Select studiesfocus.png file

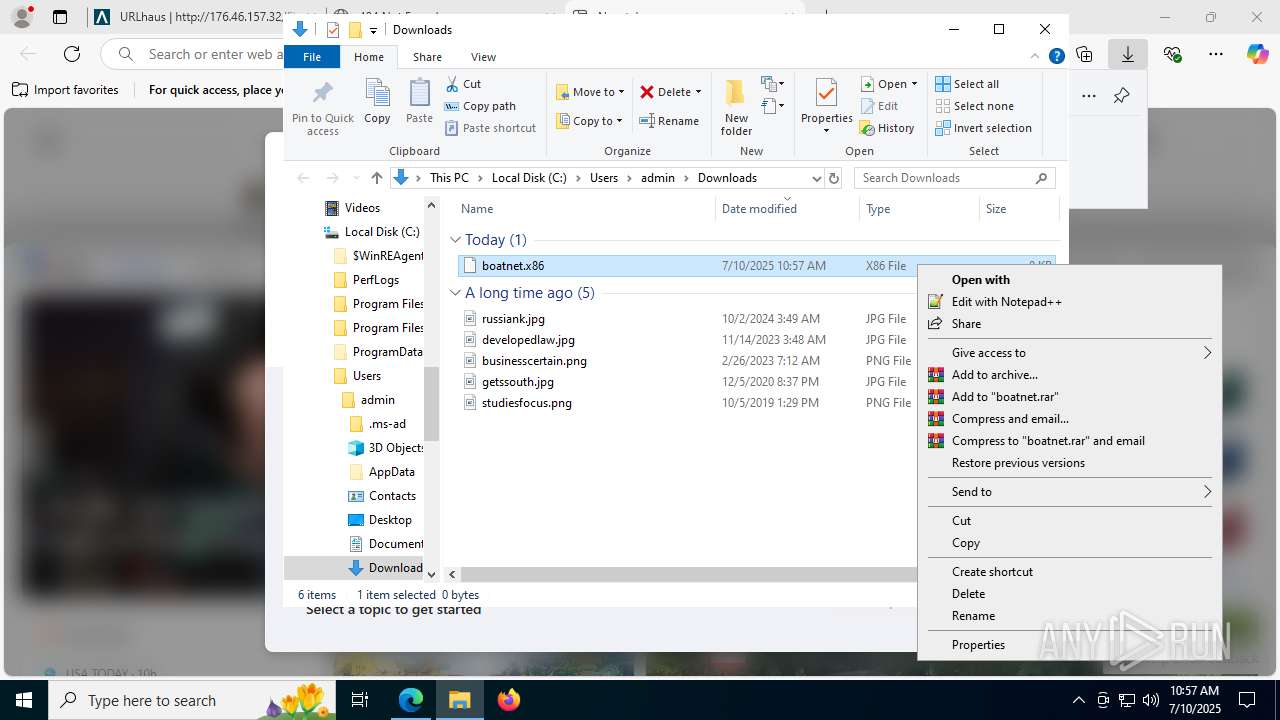pyautogui.click(x=526, y=403)
